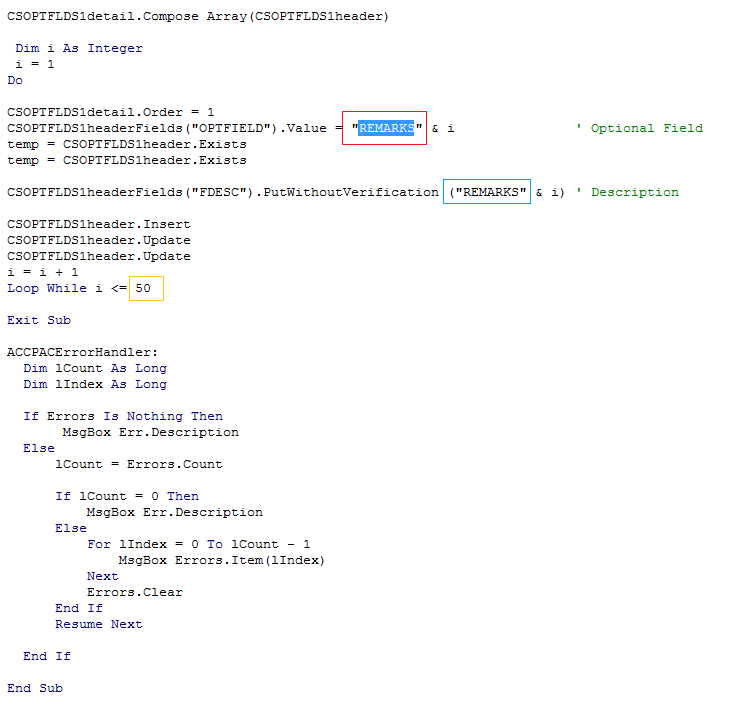Click the 'MsgBox Errors.Item(lIndex)' line

pyautogui.click(x=221, y=560)
